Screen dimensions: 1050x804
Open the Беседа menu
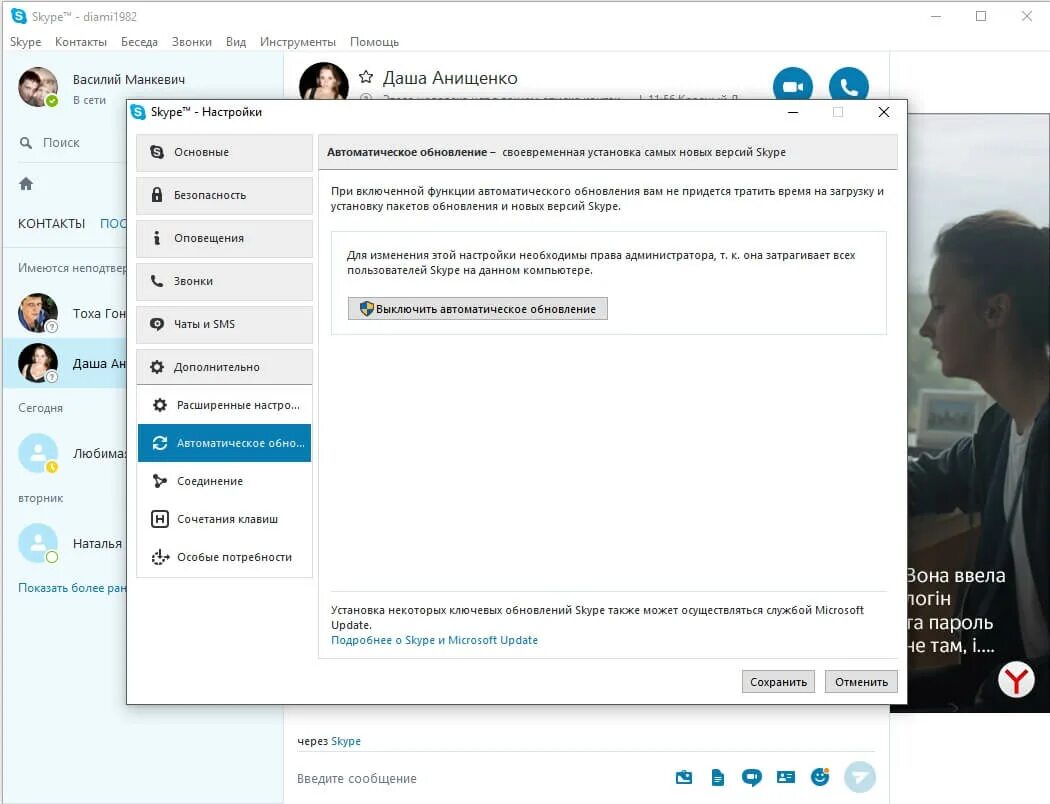coord(139,42)
